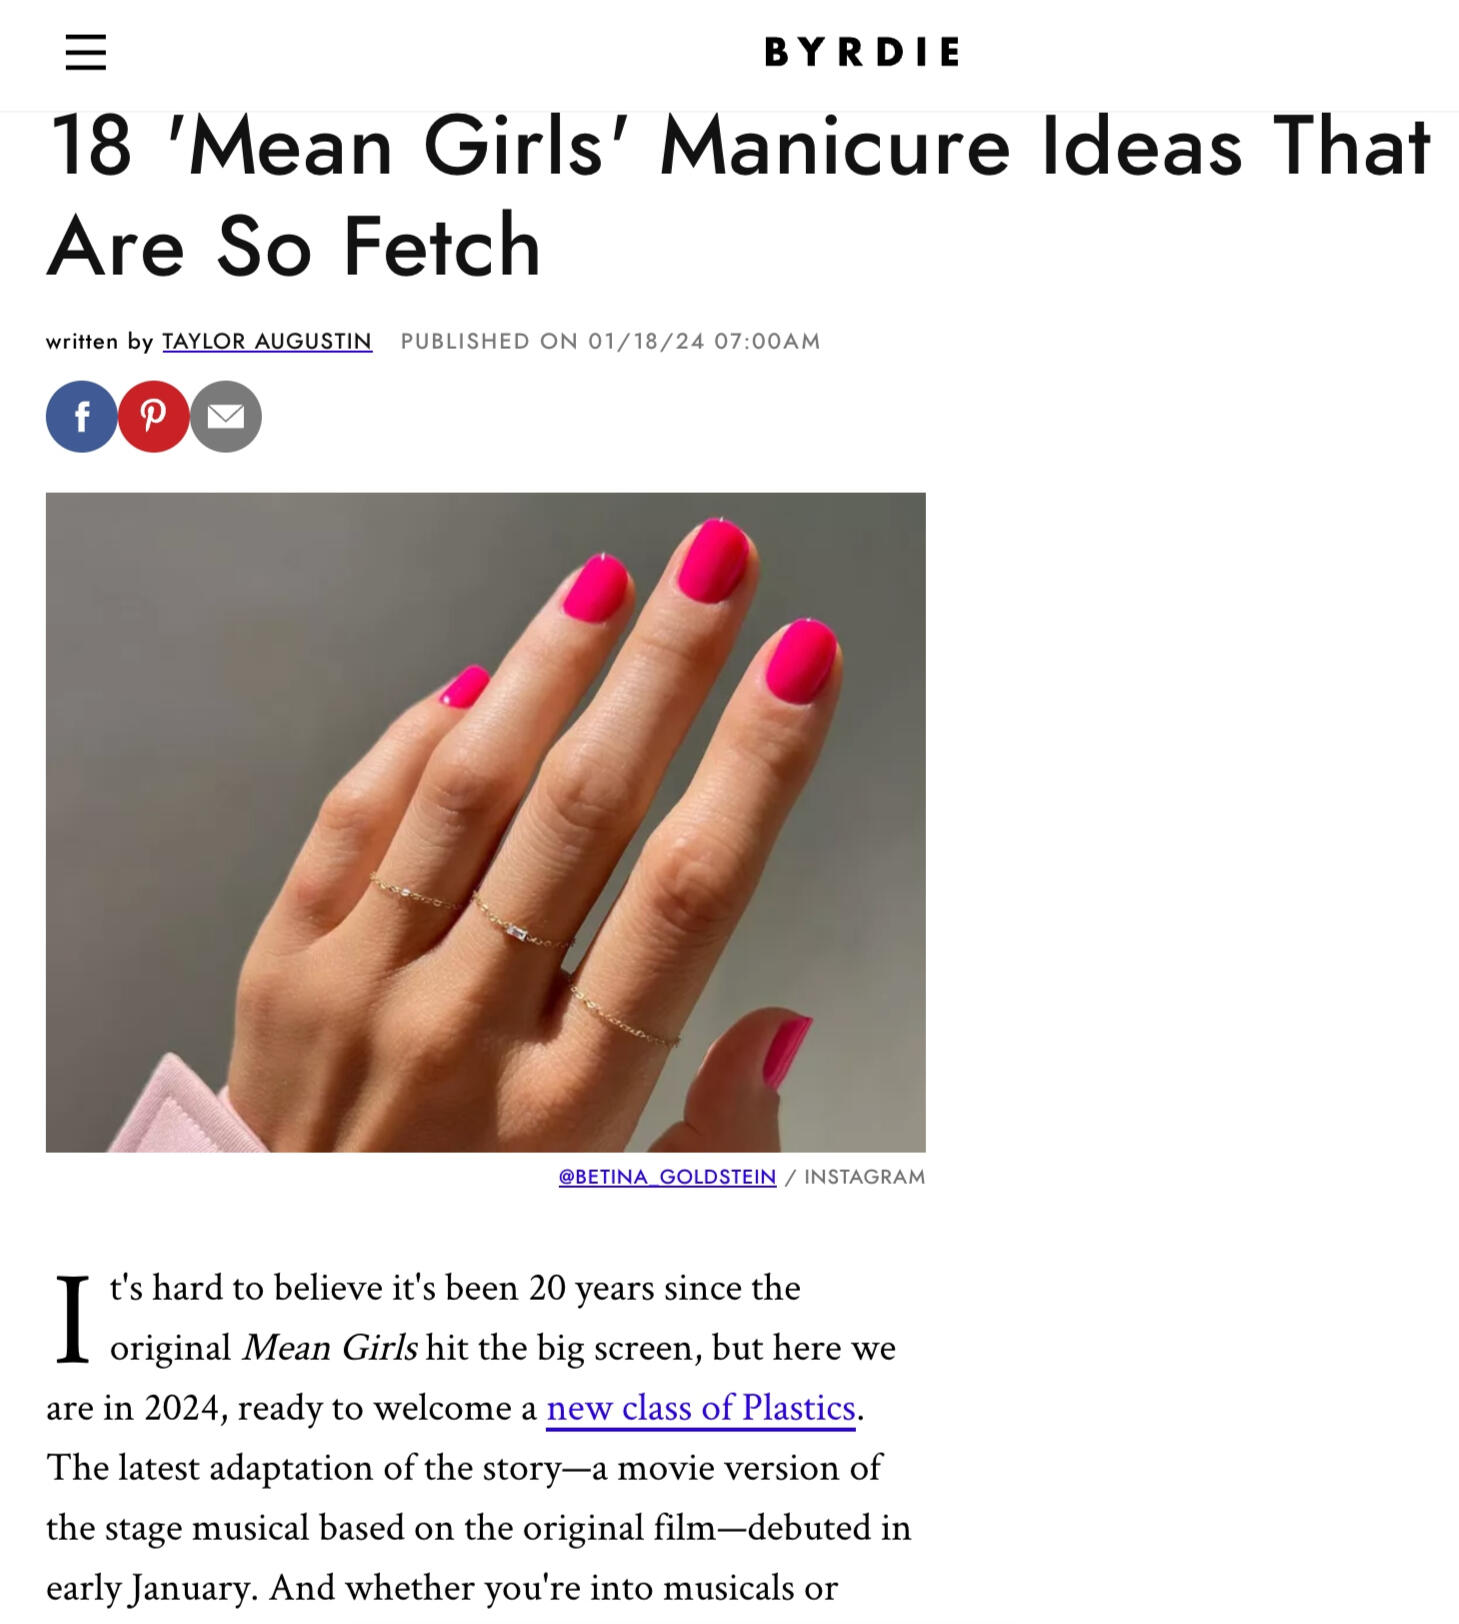
Task: Click the published date 01/18/24 text
Action: [x=646, y=341]
